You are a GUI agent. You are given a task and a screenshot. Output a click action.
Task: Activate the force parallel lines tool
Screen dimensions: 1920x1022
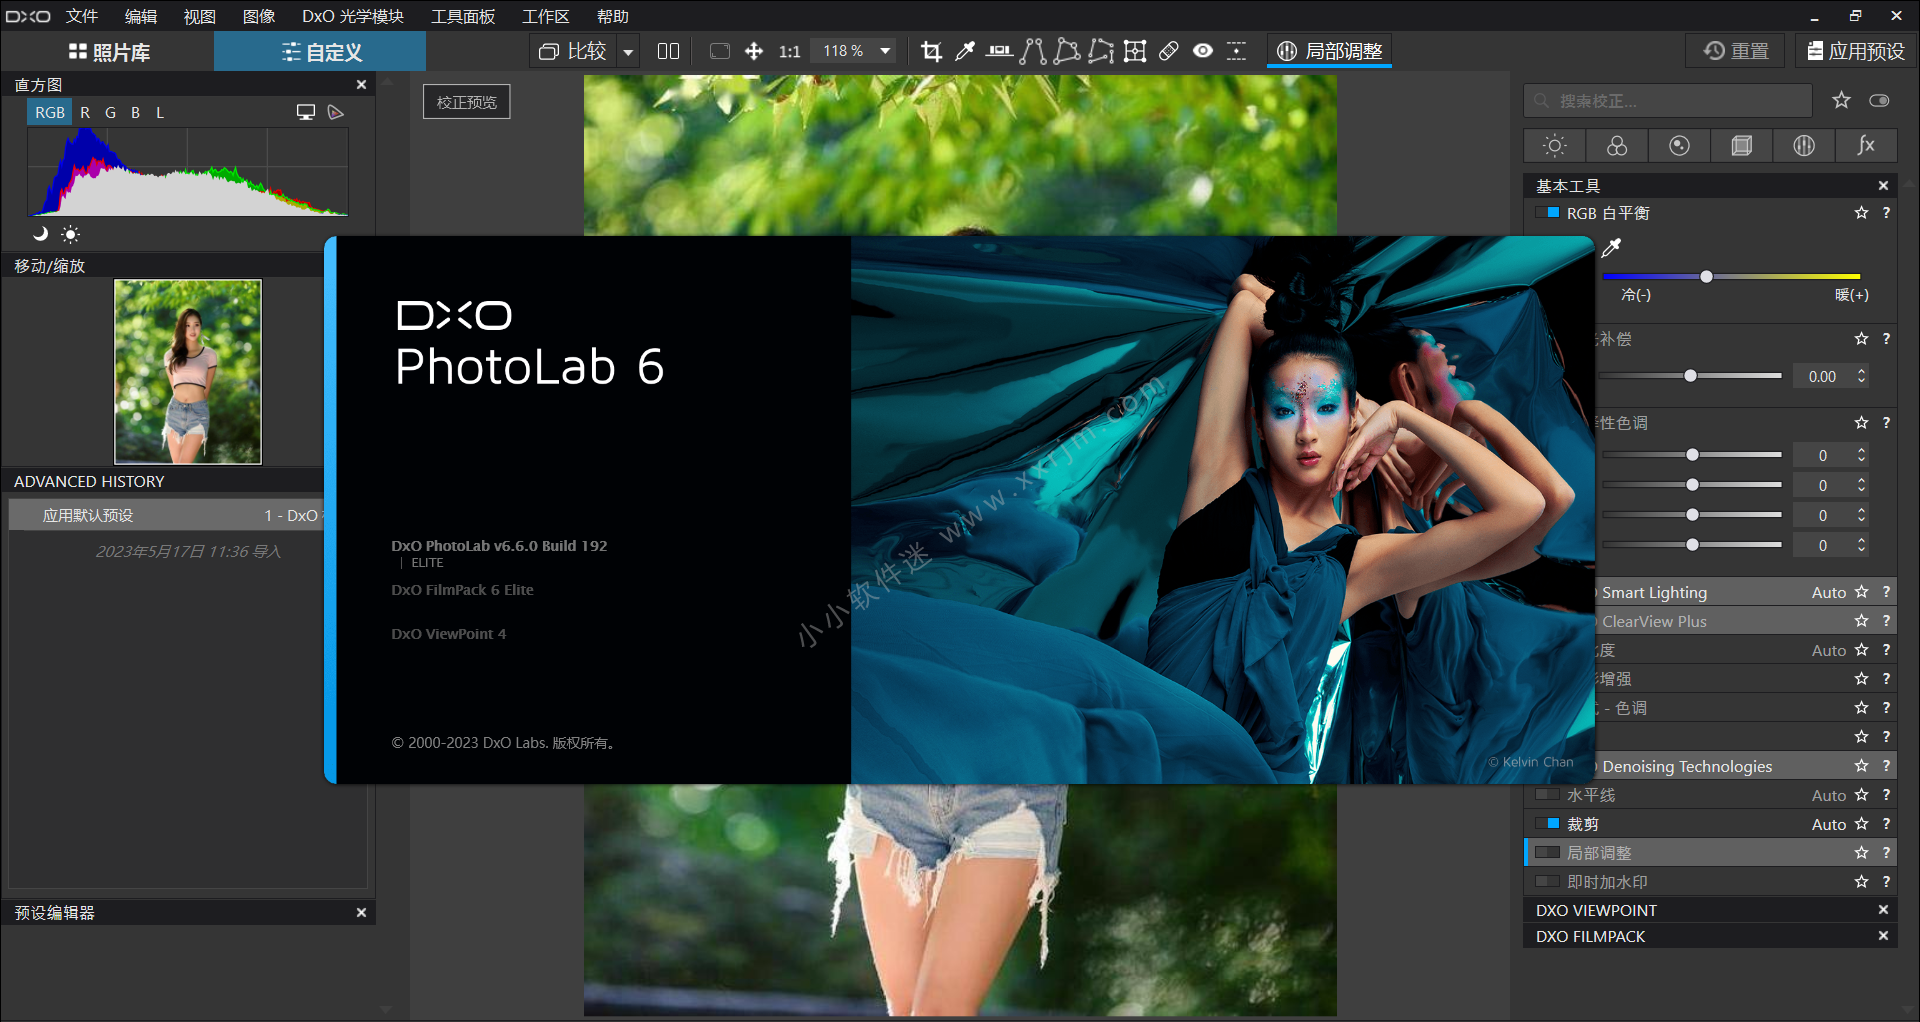click(1033, 51)
